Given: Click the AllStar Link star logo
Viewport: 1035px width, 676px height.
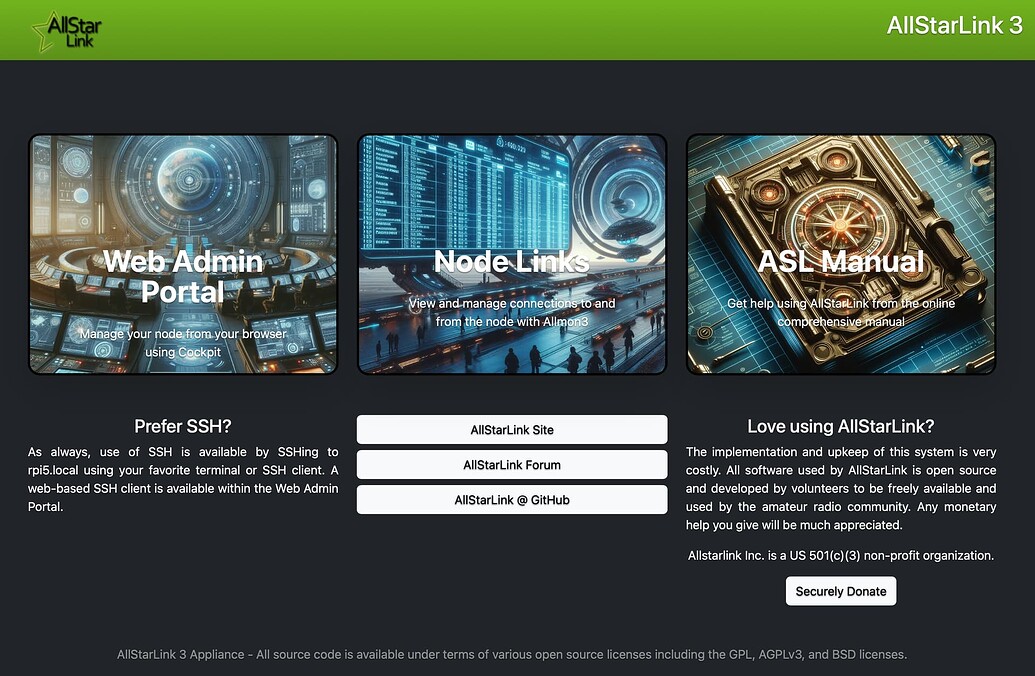Looking at the screenshot, I should point(66,31).
